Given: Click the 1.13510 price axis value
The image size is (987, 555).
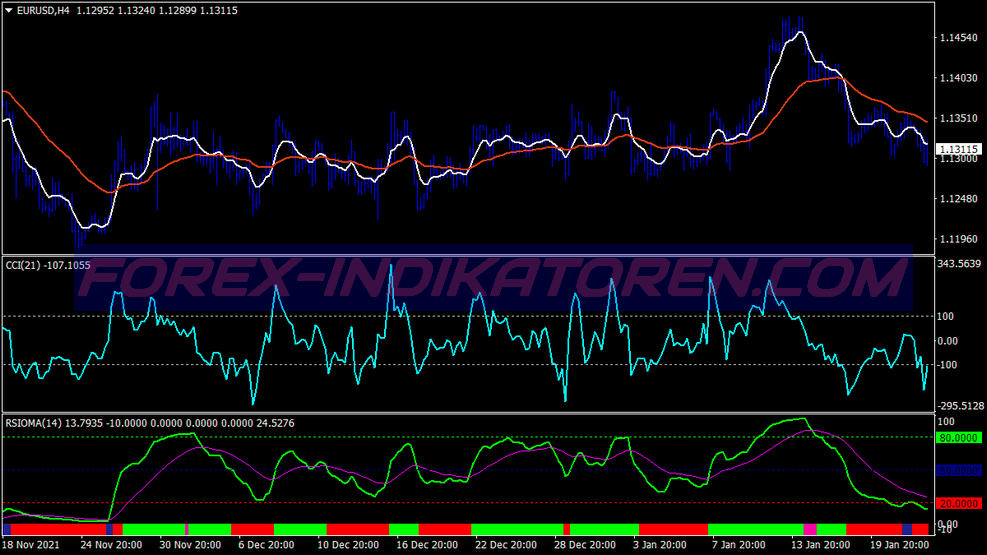Looking at the screenshot, I should [959, 118].
